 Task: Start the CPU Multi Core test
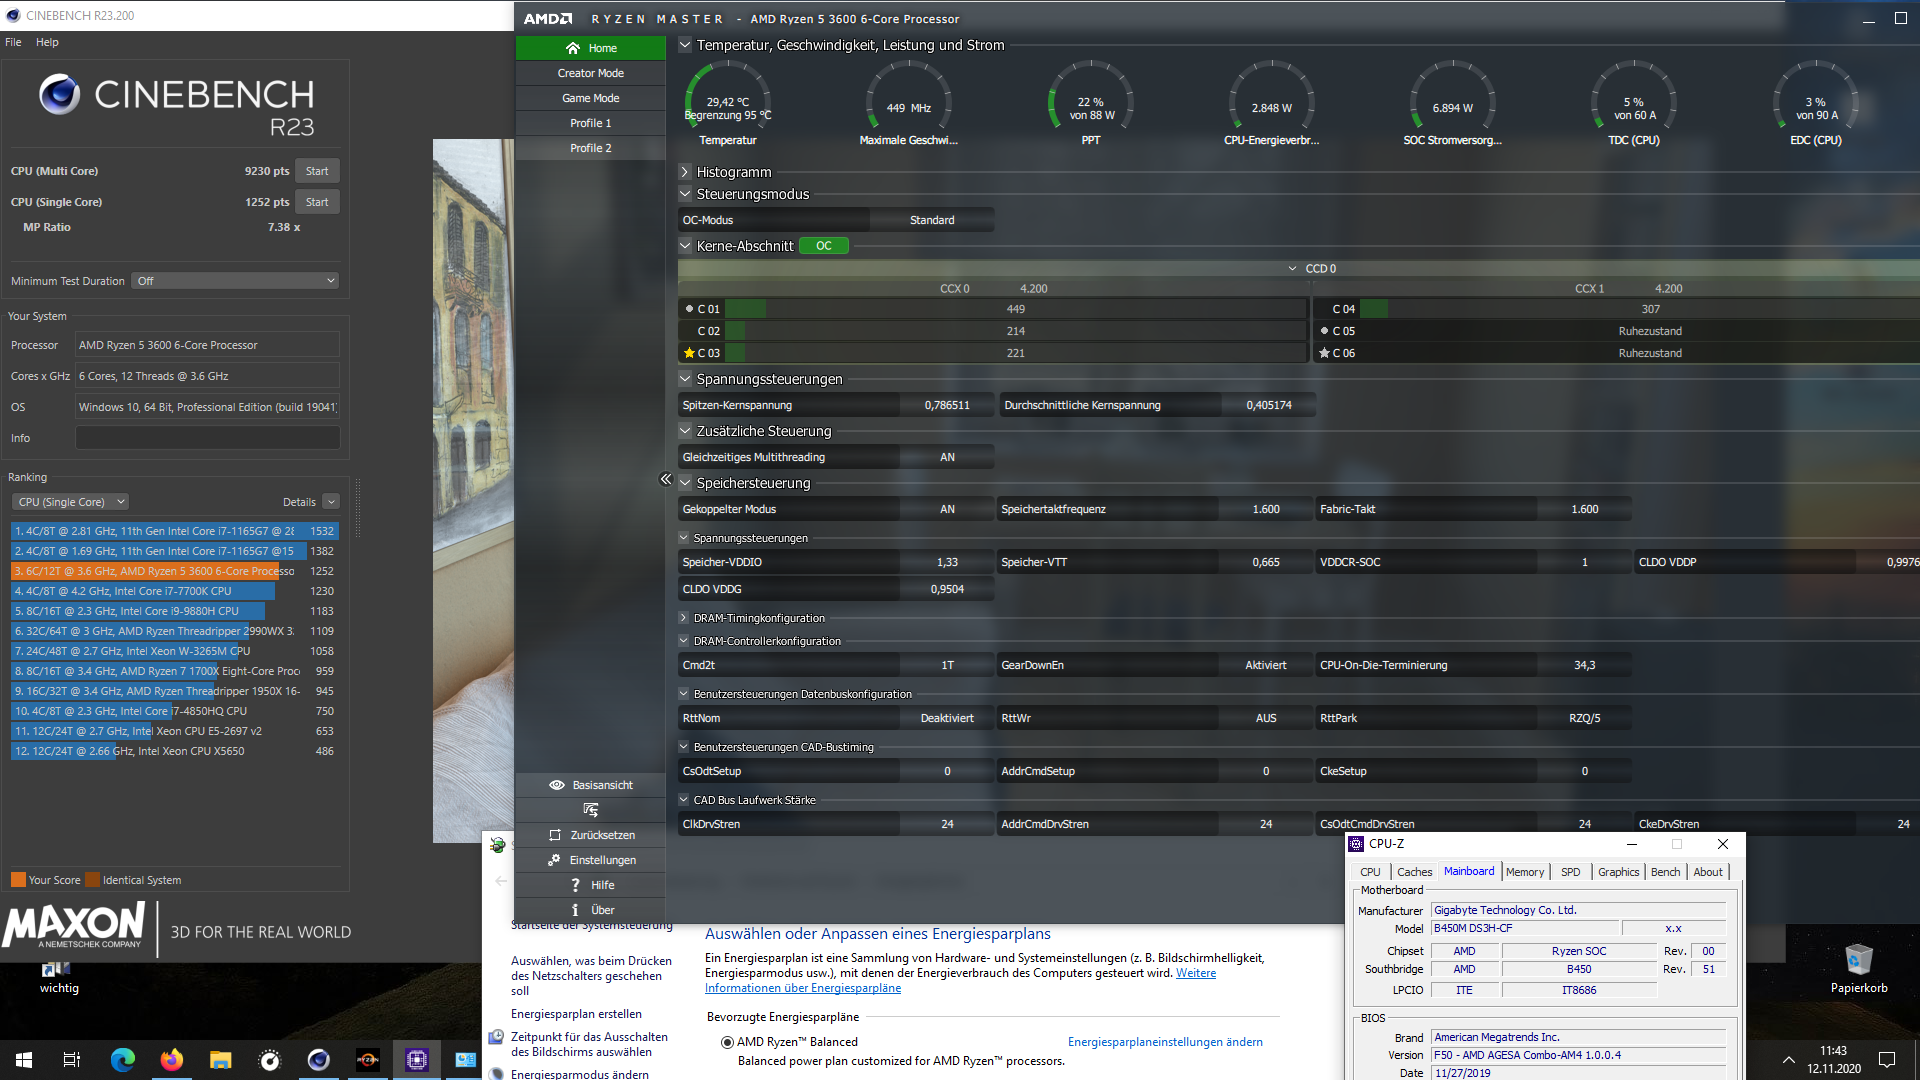pos(317,171)
